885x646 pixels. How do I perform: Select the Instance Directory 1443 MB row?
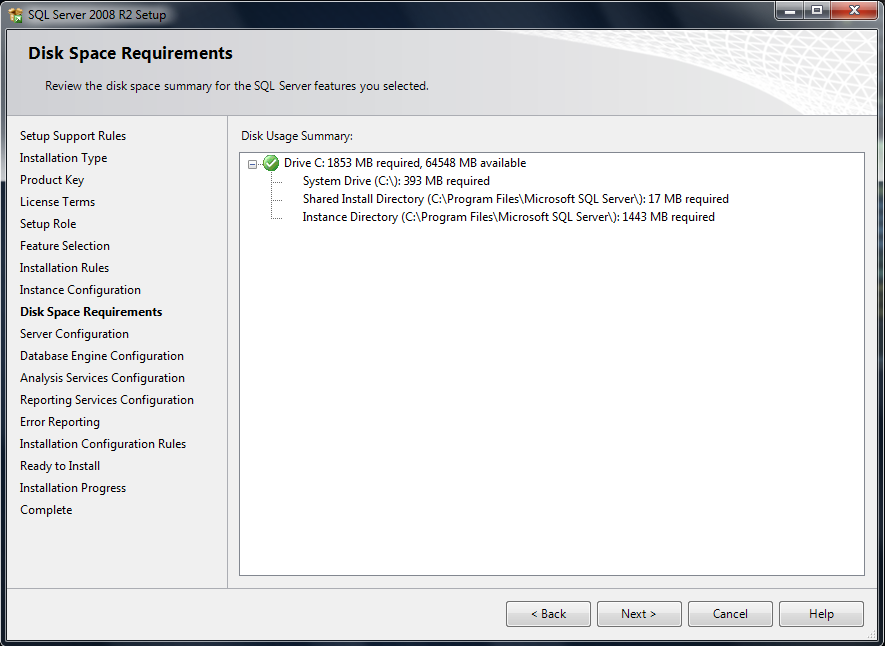tap(509, 217)
